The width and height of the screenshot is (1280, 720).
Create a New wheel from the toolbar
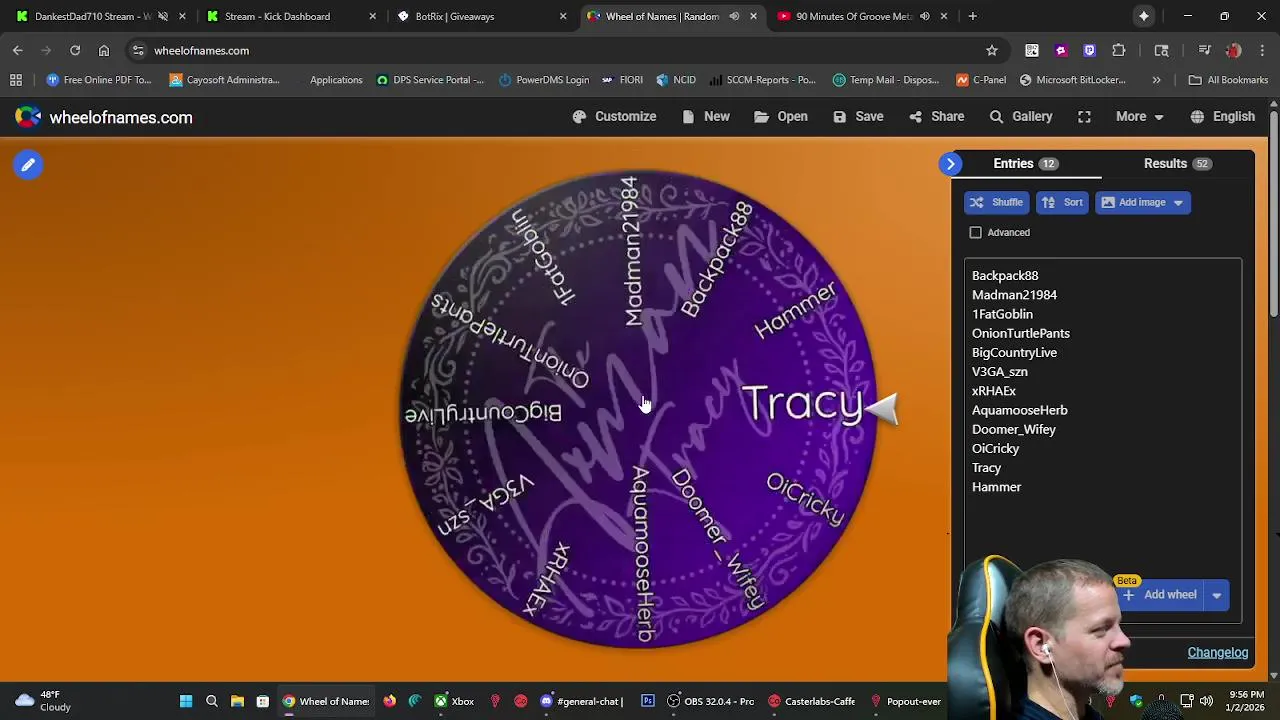point(706,117)
